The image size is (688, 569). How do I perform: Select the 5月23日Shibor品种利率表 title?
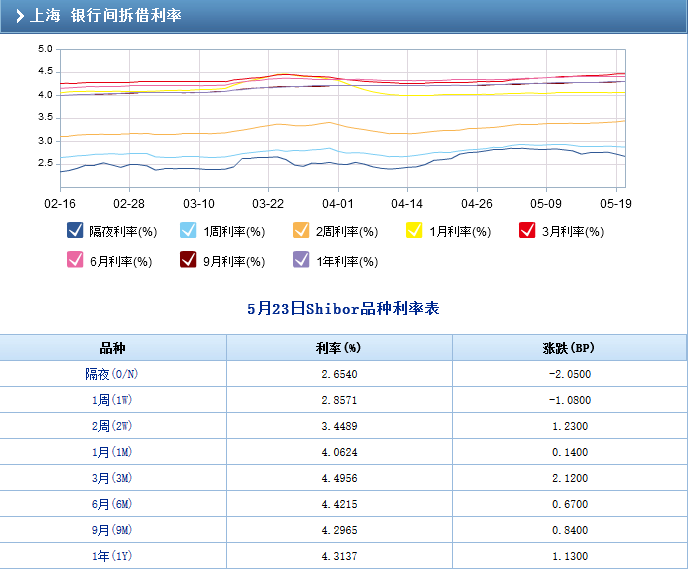click(x=343, y=308)
